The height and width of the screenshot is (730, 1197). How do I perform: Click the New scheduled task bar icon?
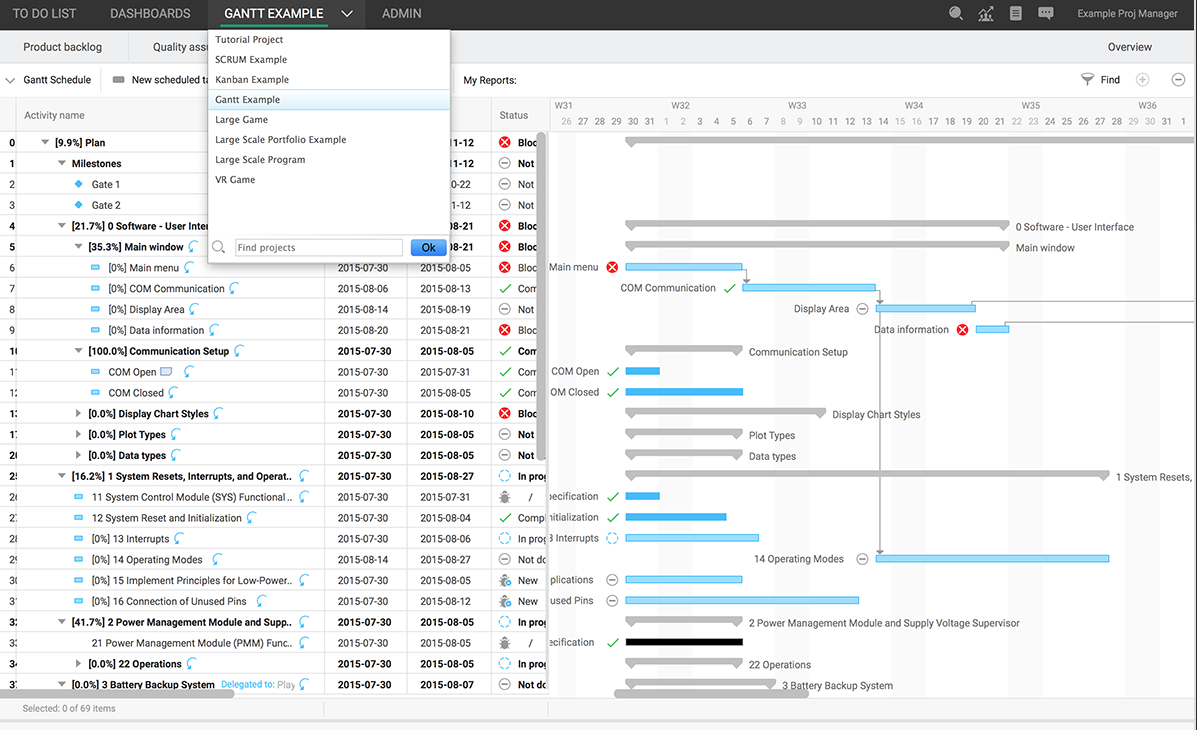point(118,79)
